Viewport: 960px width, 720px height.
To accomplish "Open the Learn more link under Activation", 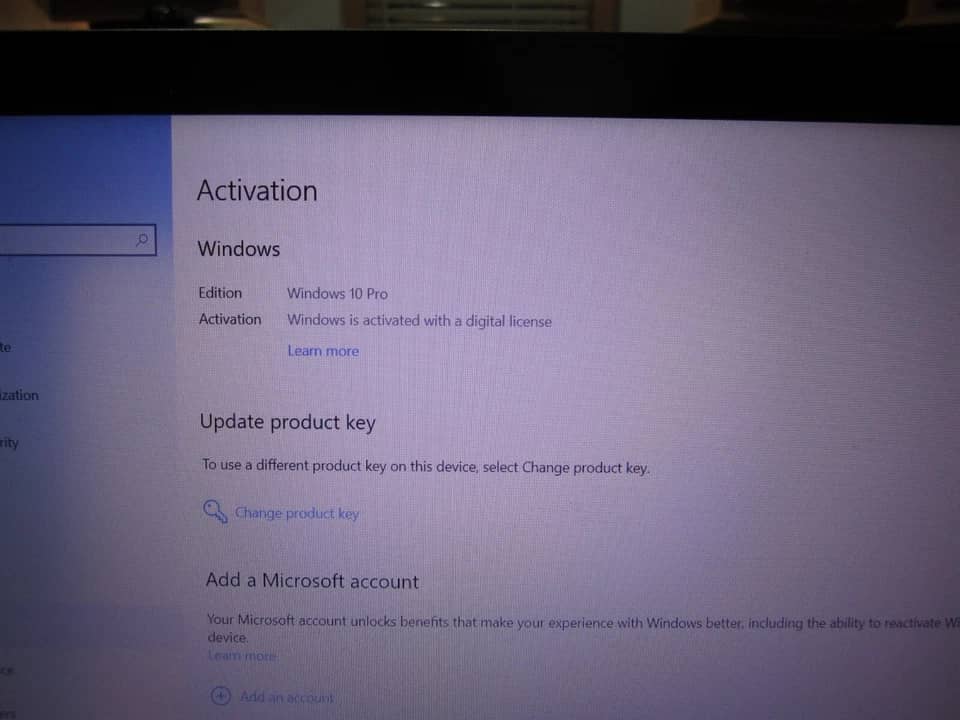I will pyautogui.click(x=323, y=351).
